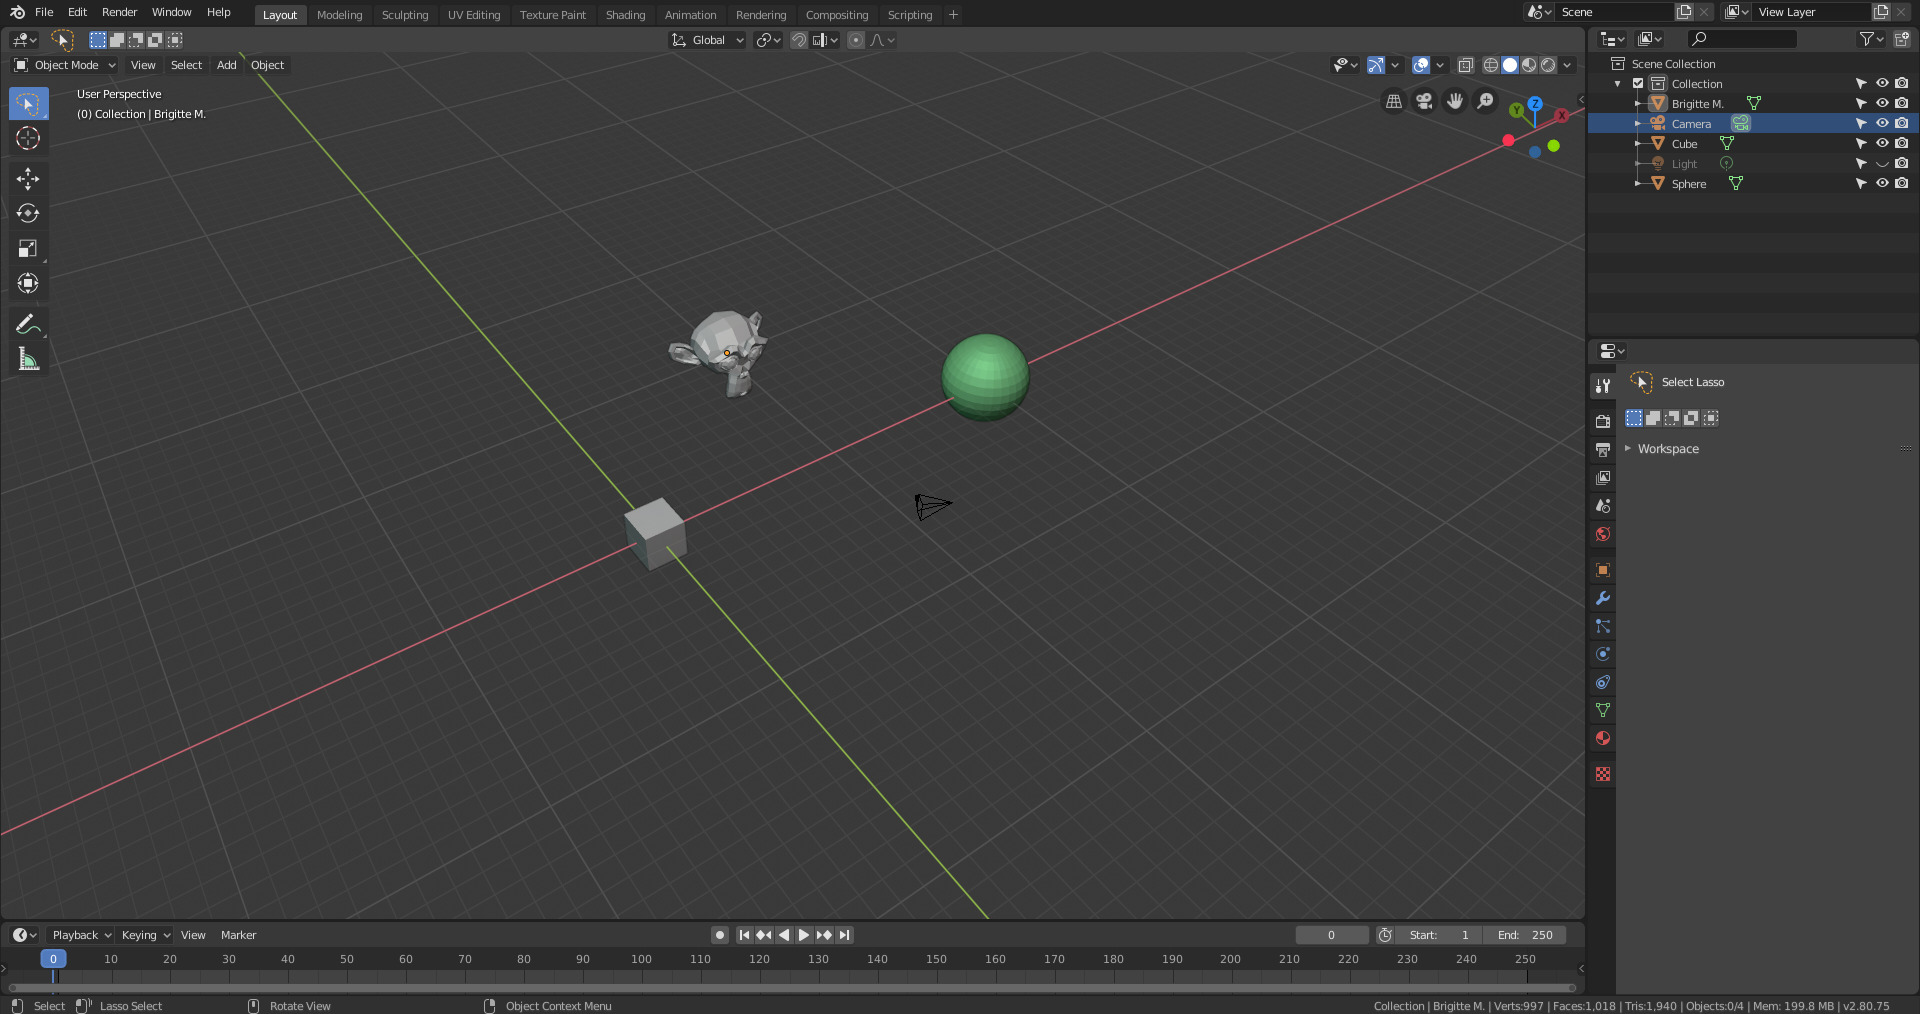Toggle auto keying record button
Screen dimensions: 1920x1014
coord(720,935)
